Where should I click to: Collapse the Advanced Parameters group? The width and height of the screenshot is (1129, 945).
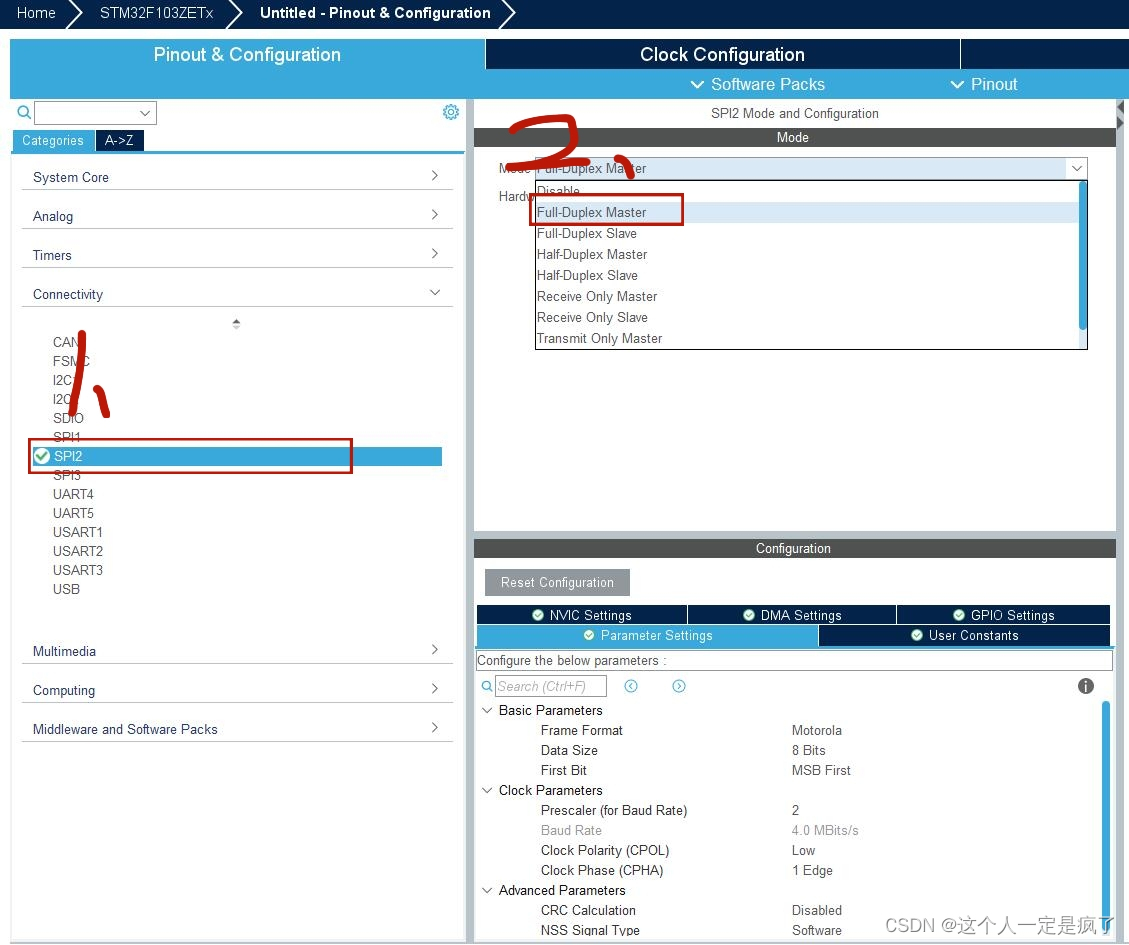click(x=487, y=890)
